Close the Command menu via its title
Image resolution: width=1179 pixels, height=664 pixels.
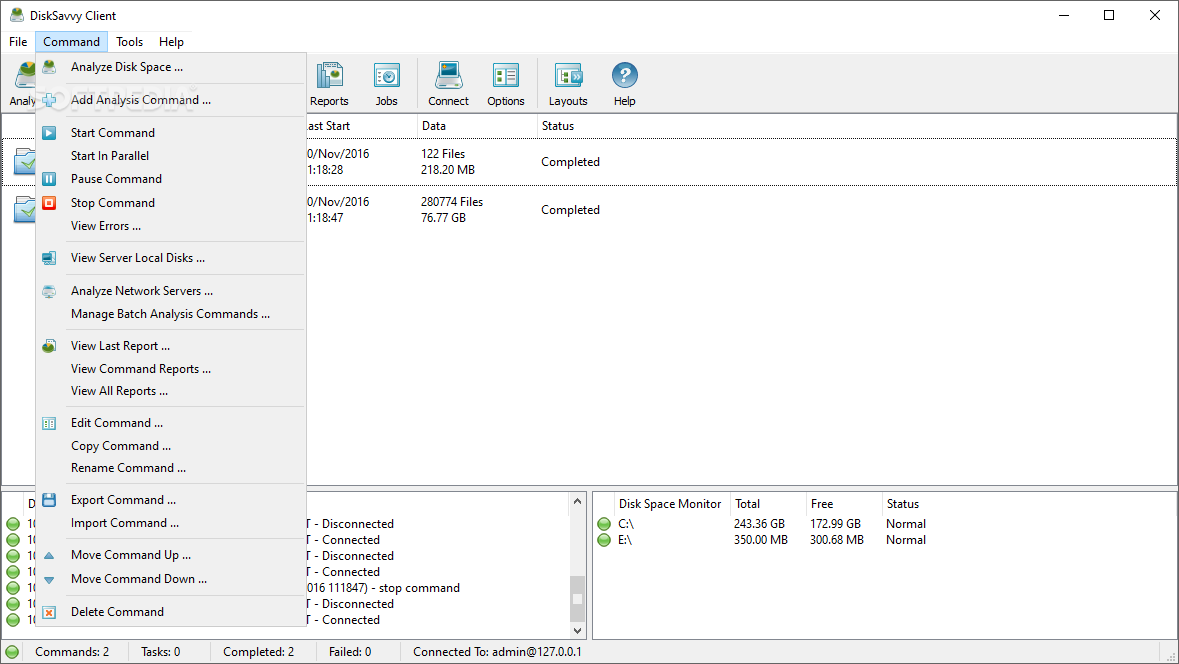pyautogui.click(x=71, y=42)
